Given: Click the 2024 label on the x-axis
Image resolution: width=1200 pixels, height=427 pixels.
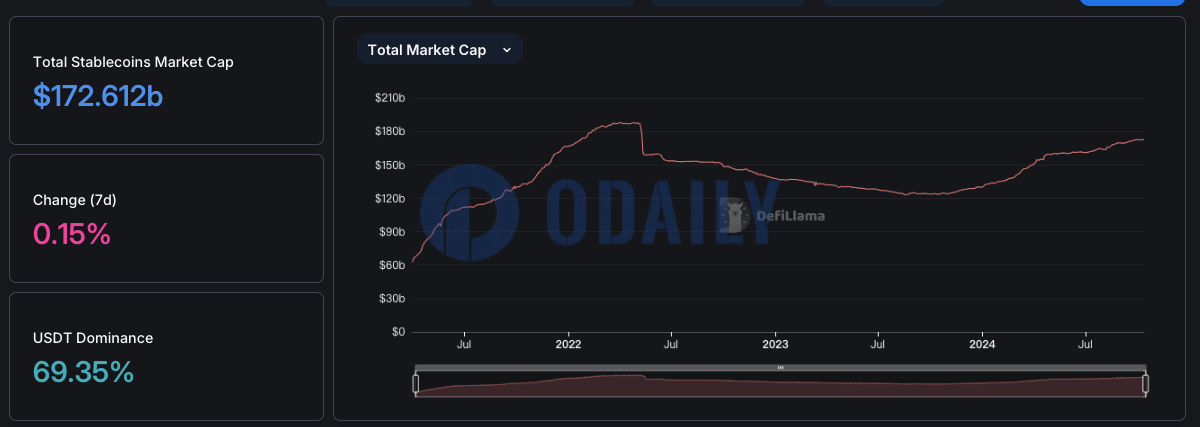Looking at the screenshot, I should click(982, 345).
